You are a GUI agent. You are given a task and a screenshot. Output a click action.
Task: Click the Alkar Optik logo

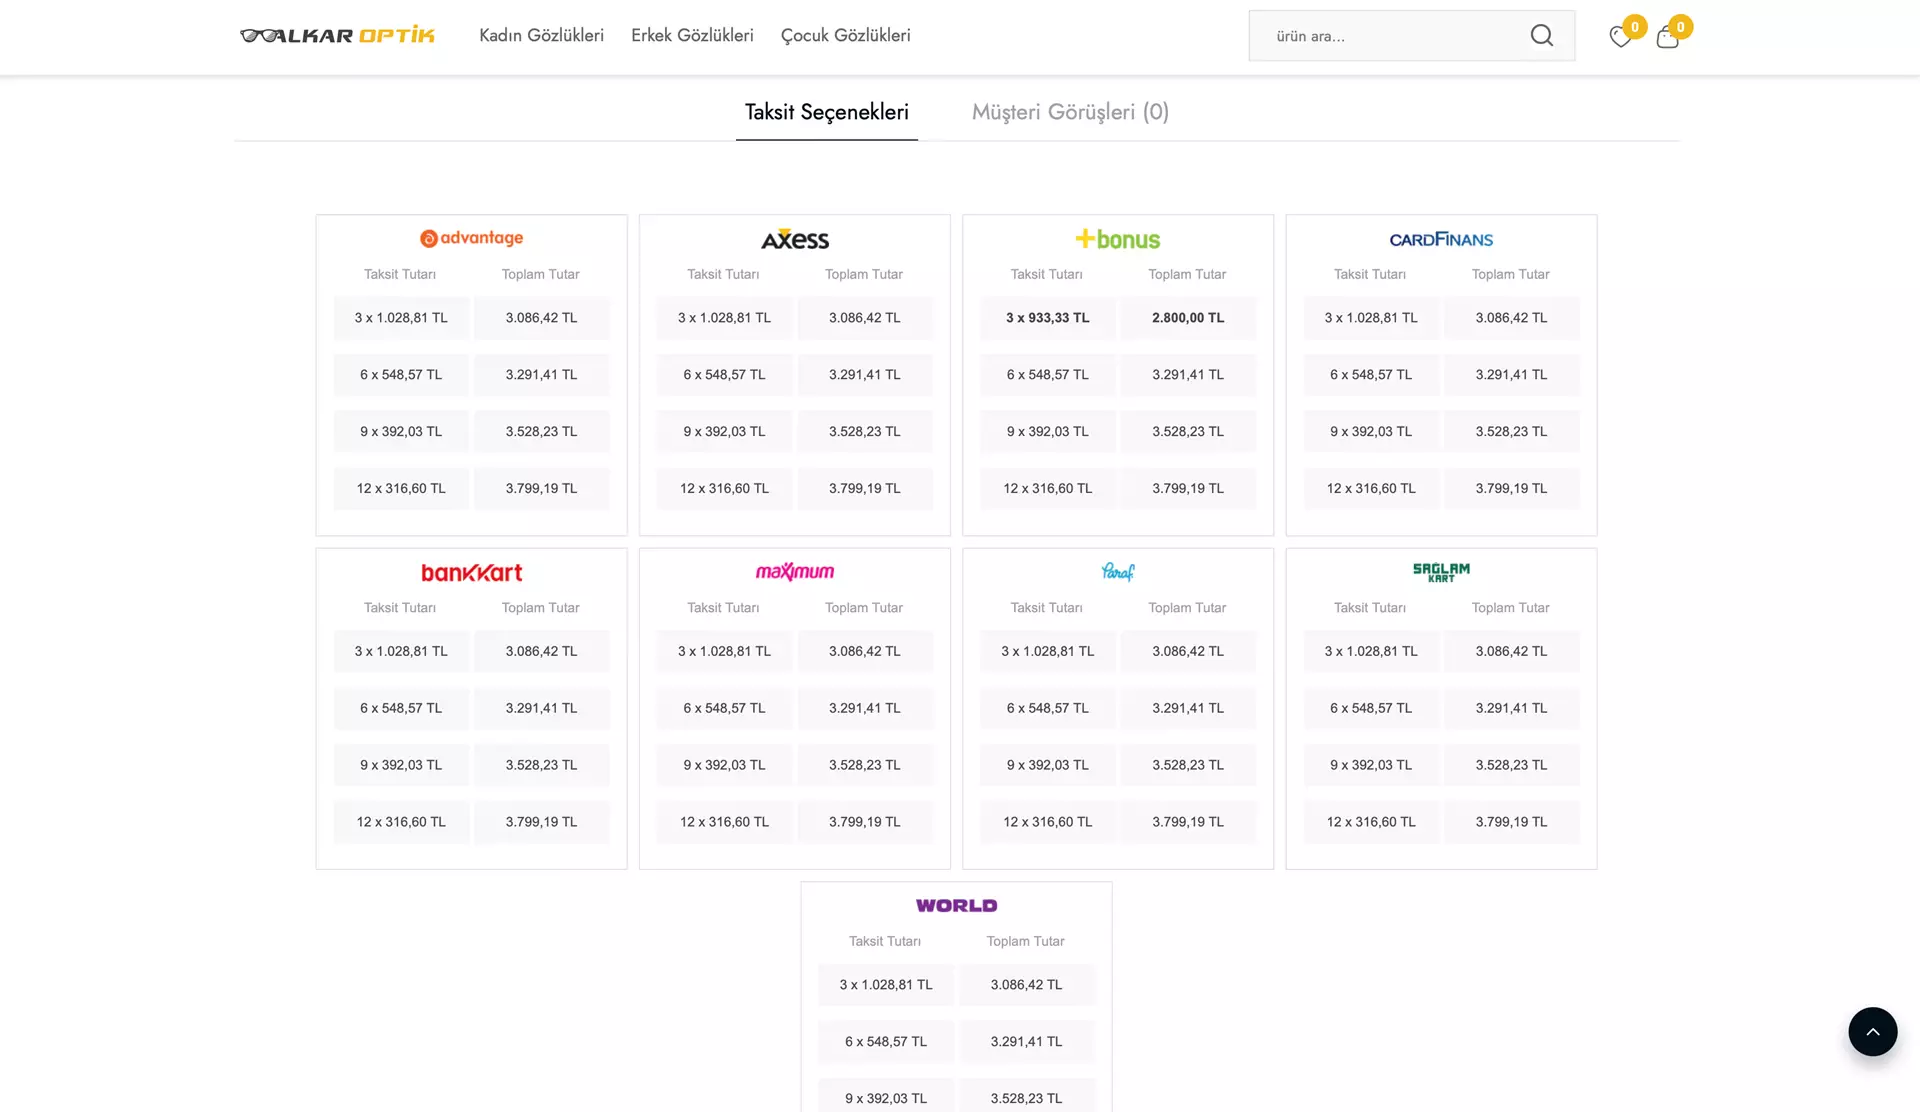pyautogui.click(x=337, y=35)
